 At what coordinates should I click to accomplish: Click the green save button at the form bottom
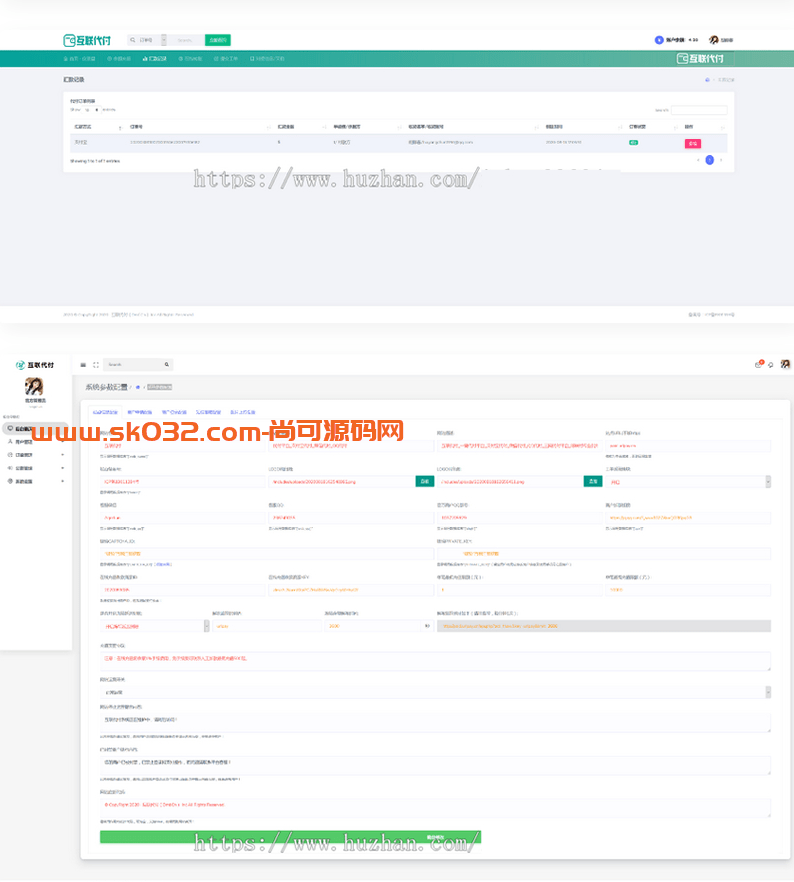coord(290,838)
